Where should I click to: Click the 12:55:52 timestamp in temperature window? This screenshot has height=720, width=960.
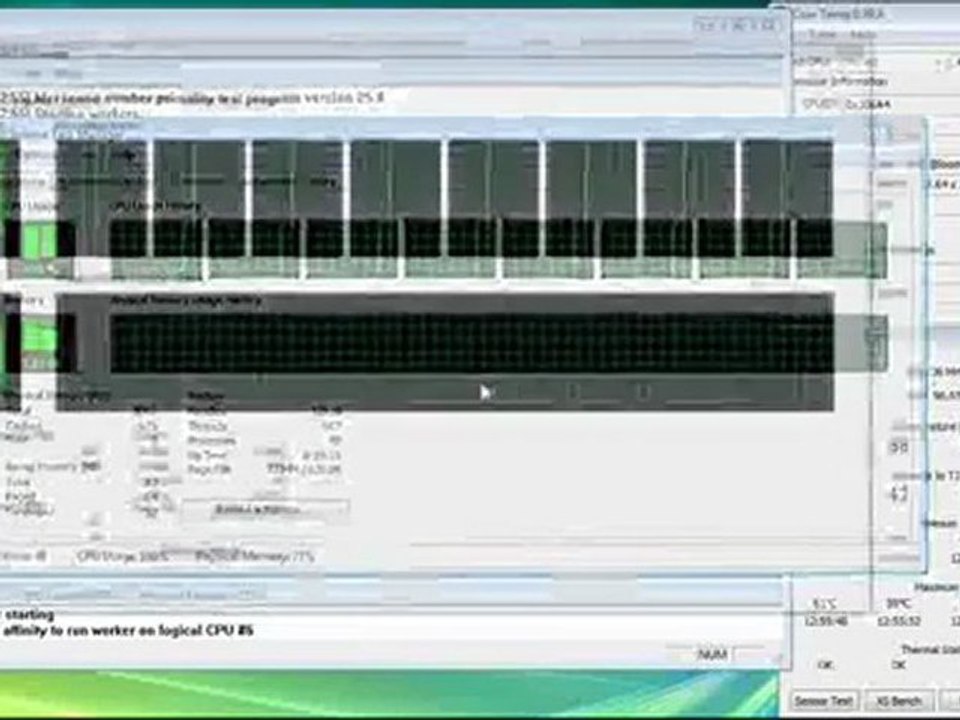pyautogui.click(x=899, y=621)
